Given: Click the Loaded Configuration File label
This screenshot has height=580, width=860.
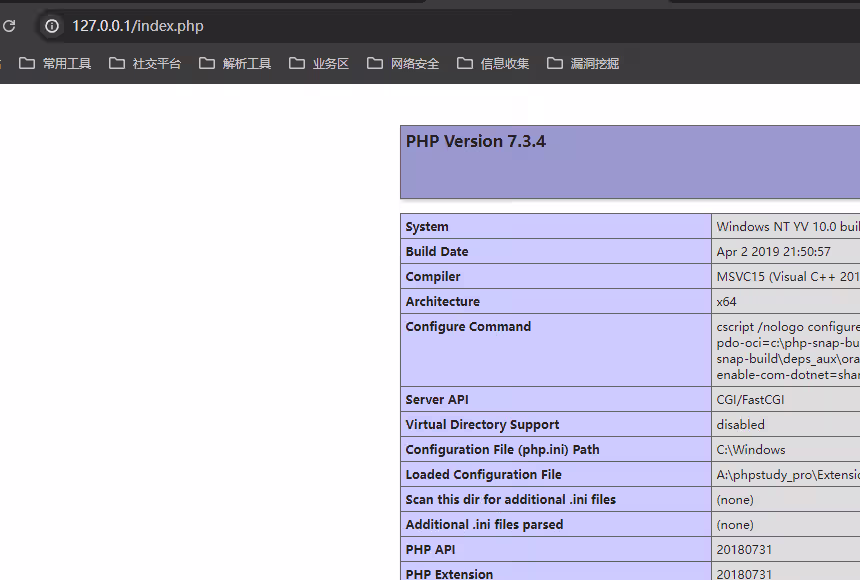Looking at the screenshot, I should coord(483,475).
